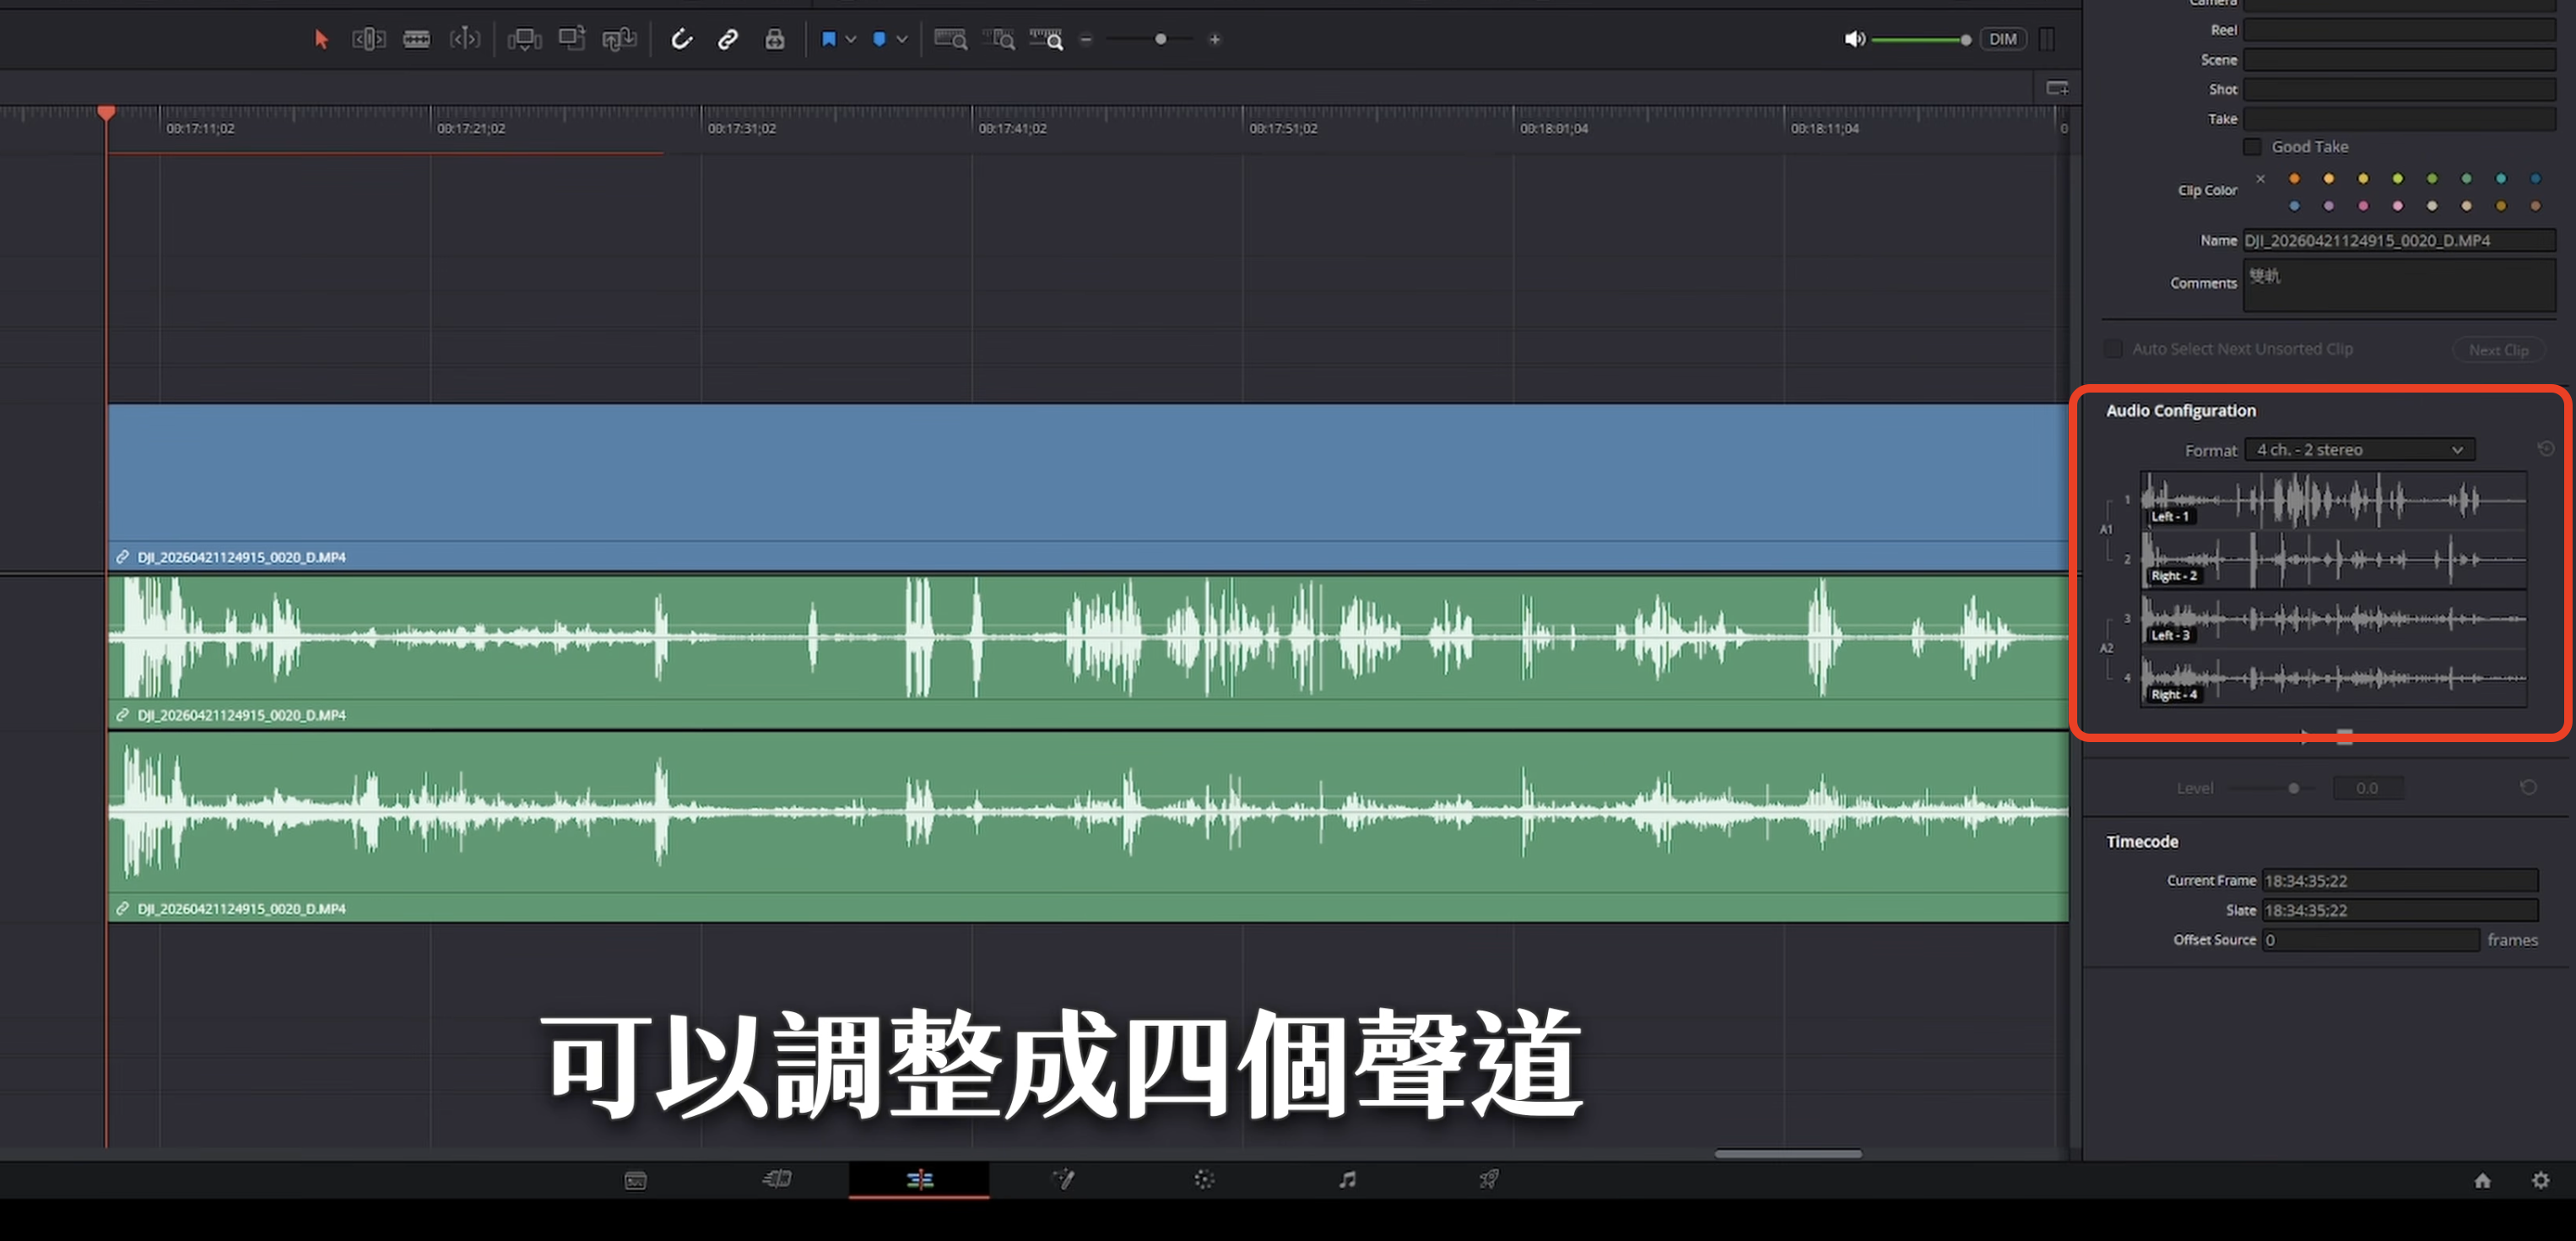The height and width of the screenshot is (1241, 2576).
Task: Activate the Blade edit mode
Action: tap(417, 39)
